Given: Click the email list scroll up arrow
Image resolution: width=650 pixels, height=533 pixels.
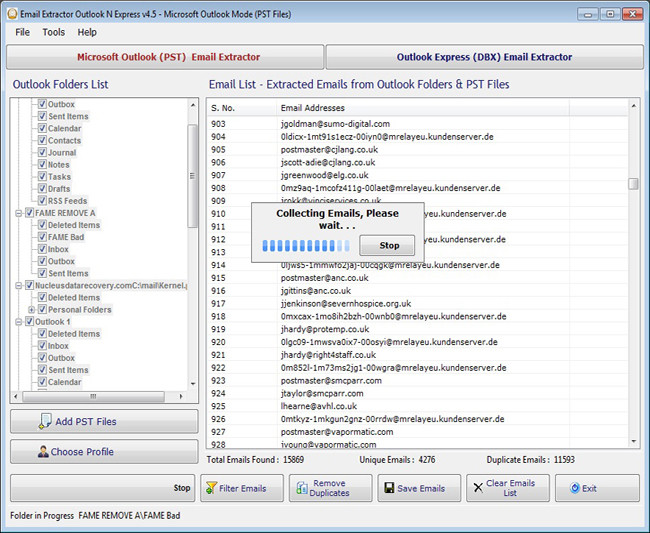Looking at the screenshot, I should click(633, 106).
